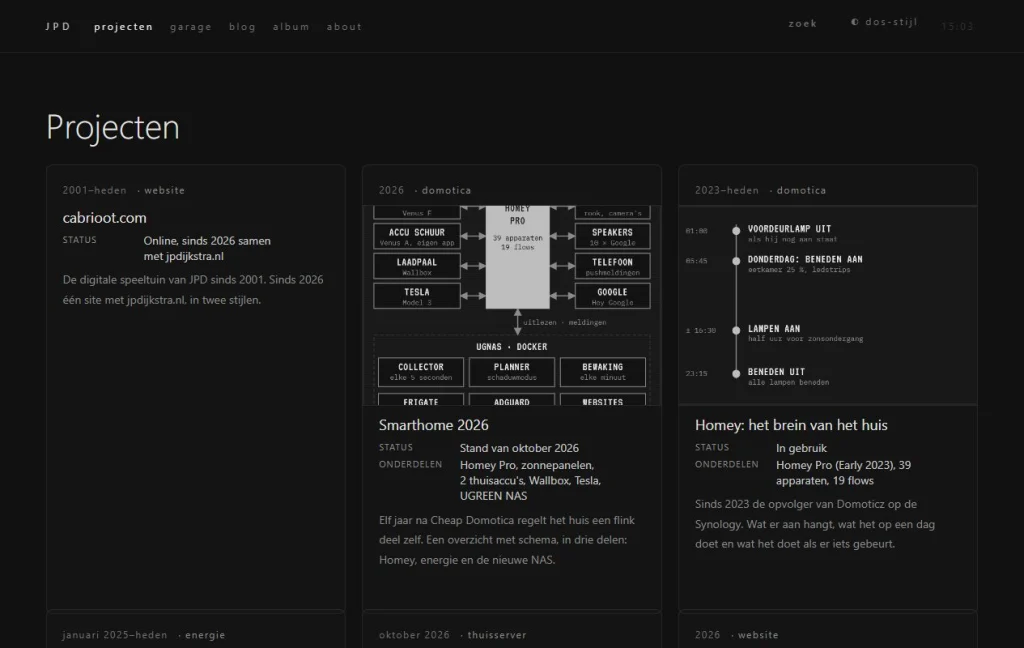The height and width of the screenshot is (648, 1024).
Task: Click the 'januari 2025–heden' date label
Action: click(x=115, y=635)
